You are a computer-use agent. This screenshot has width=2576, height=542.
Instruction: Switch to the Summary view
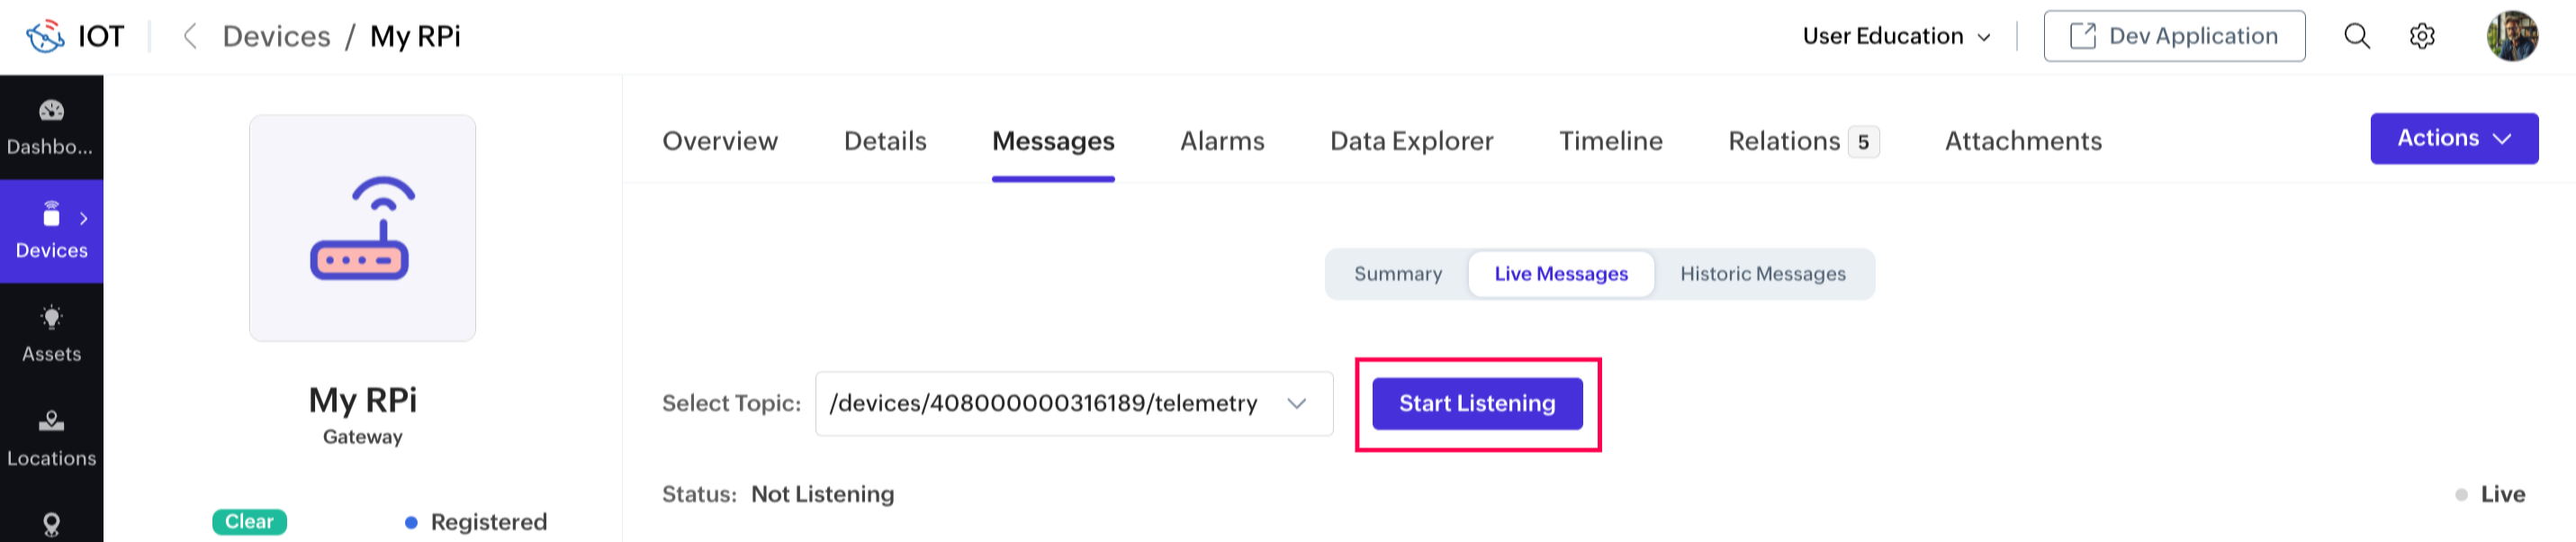tap(1397, 274)
